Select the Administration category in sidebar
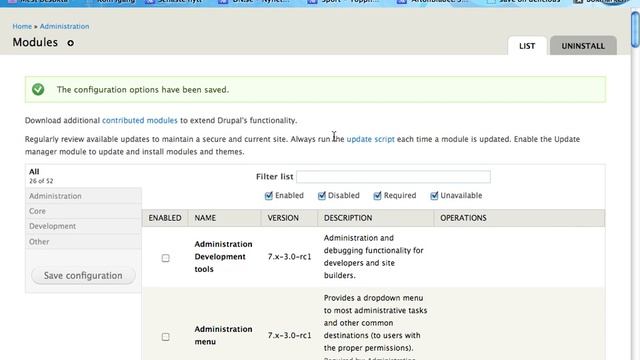 tap(83, 196)
